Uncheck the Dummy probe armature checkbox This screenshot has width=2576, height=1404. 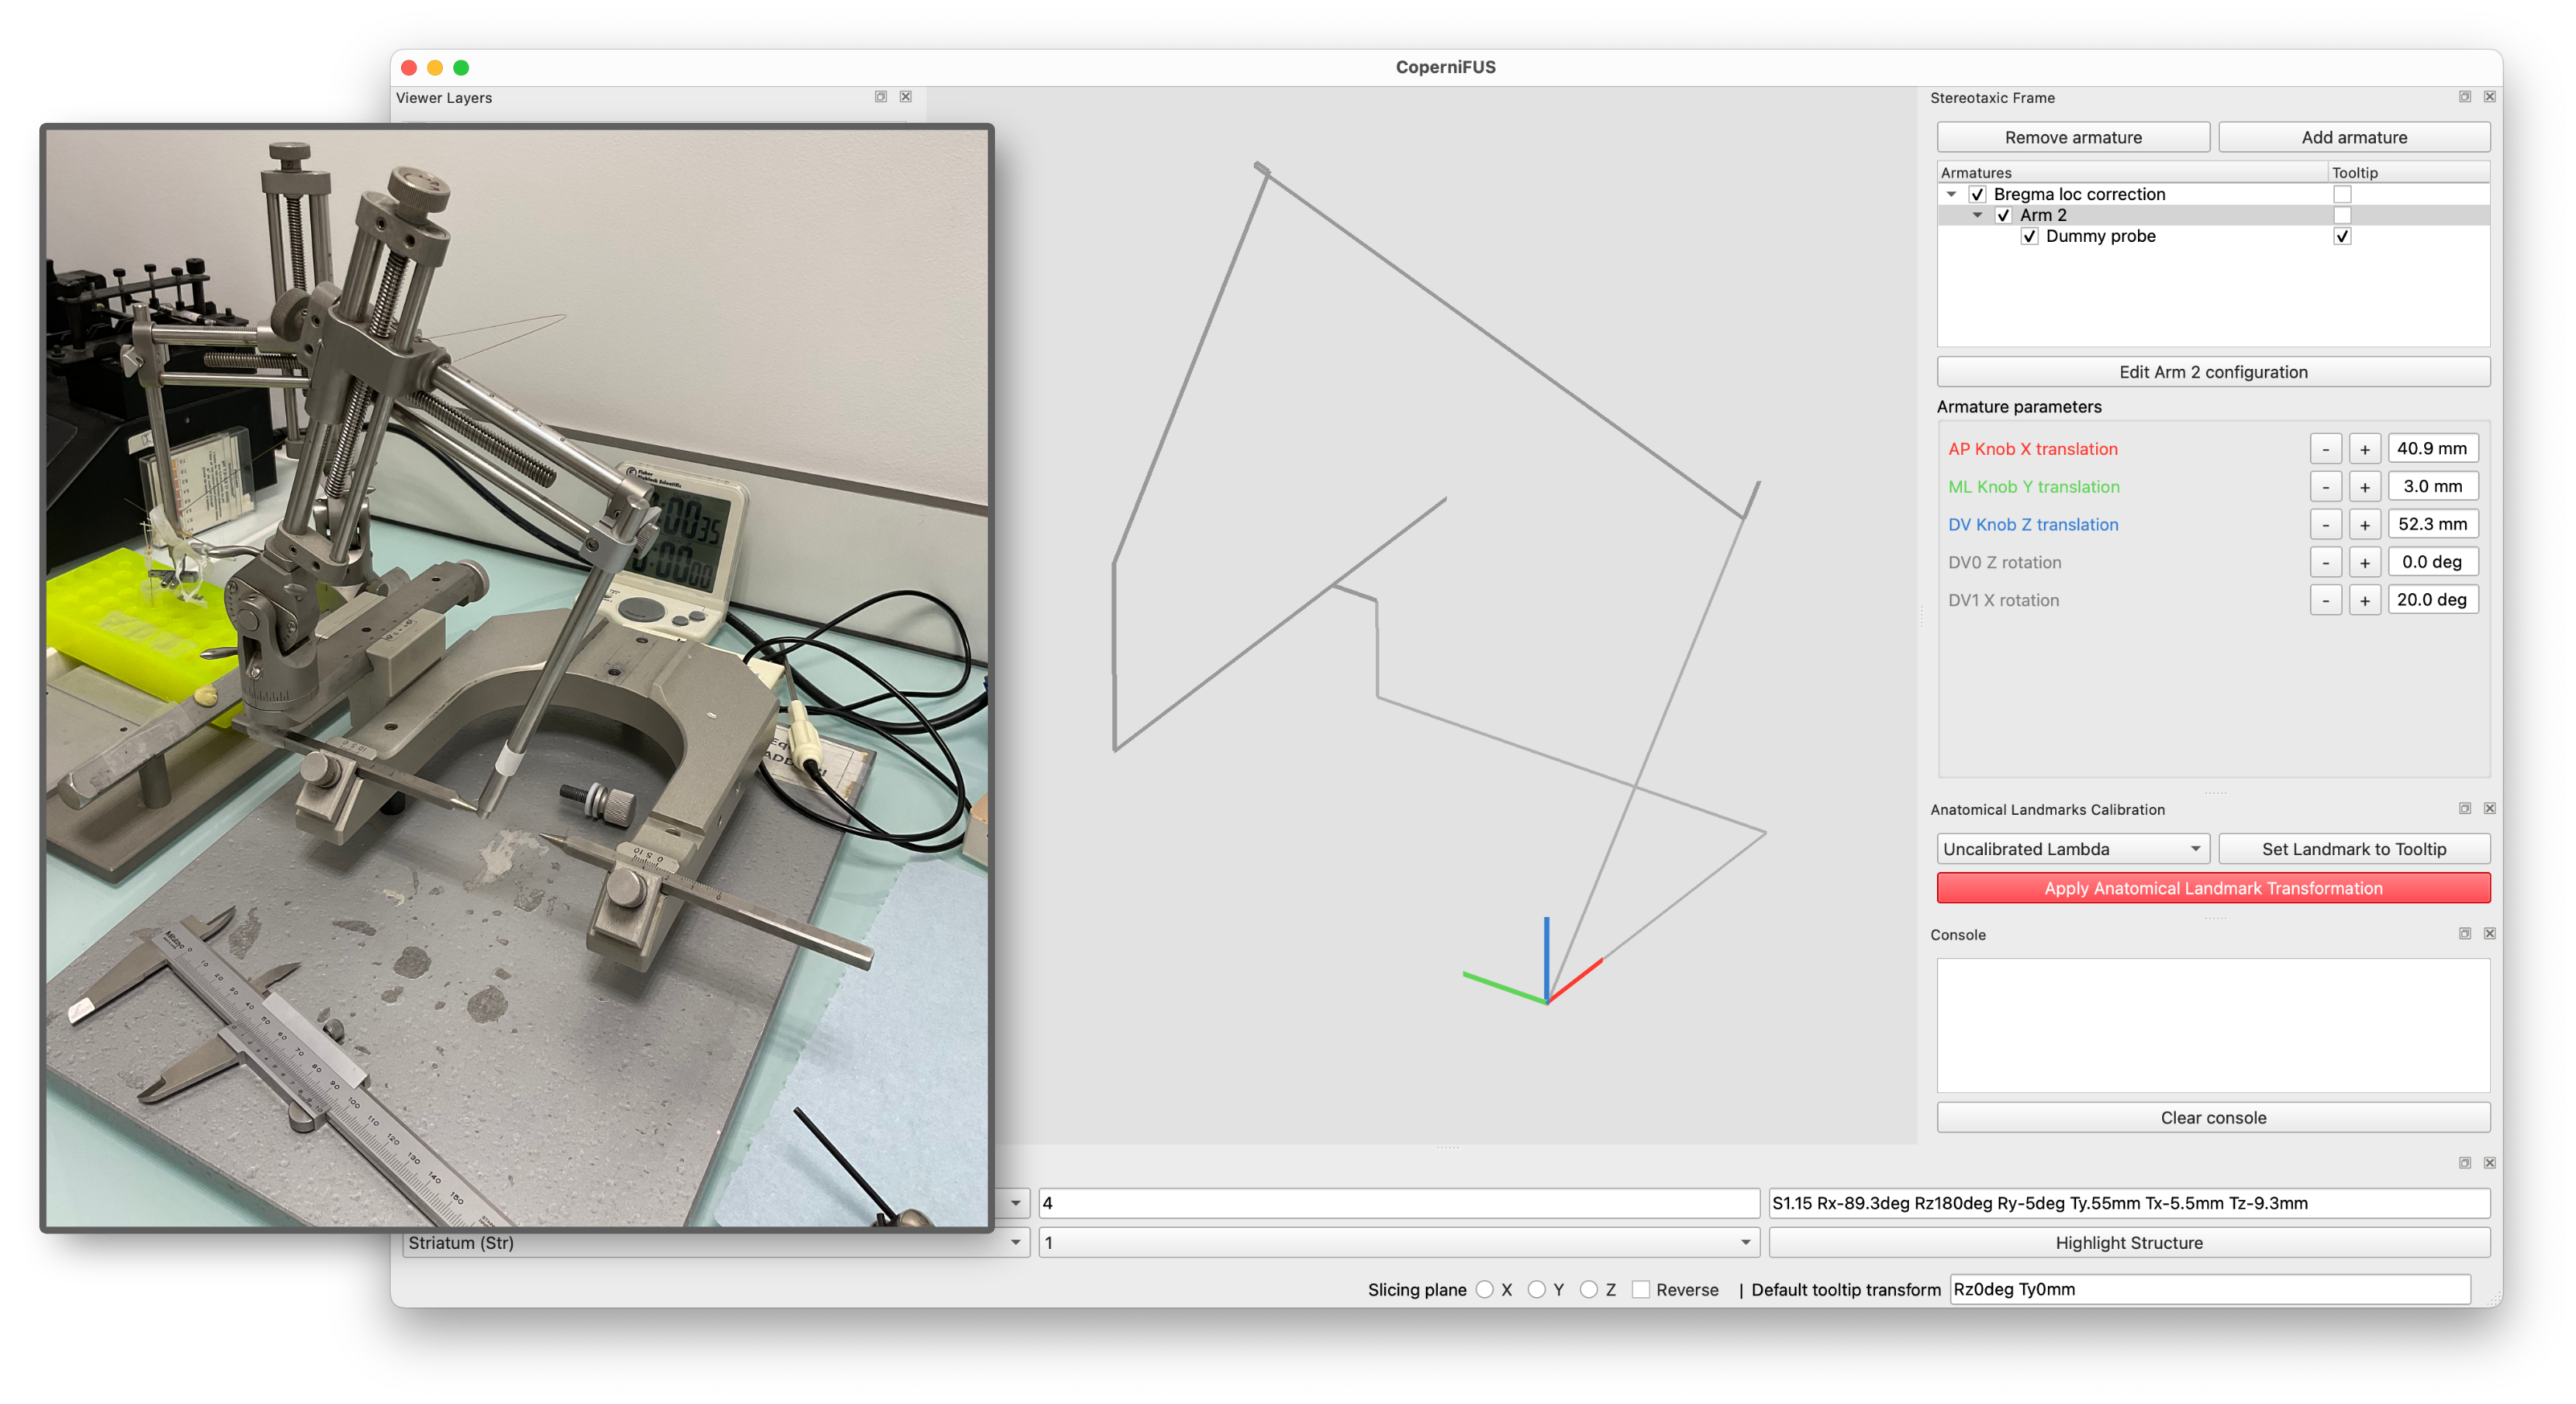click(x=2029, y=236)
